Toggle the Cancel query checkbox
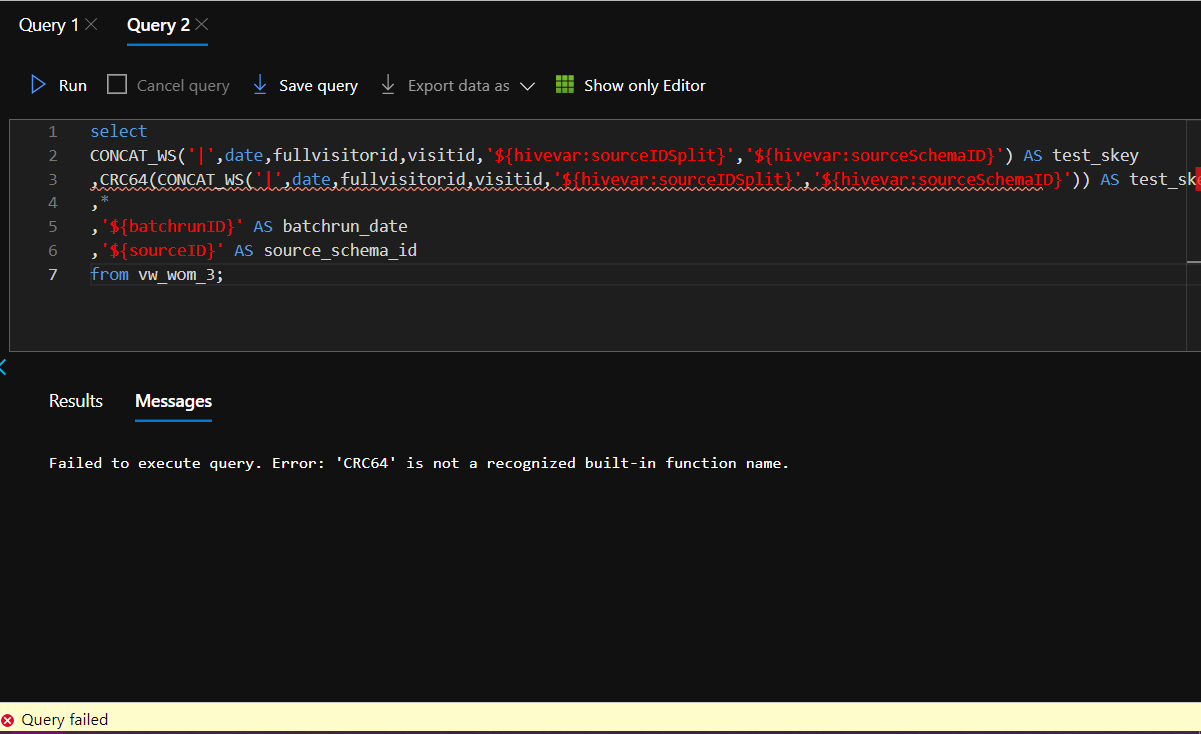Image resolution: width=1201 pixels, height=734 pixels. [x=117, y=85]
